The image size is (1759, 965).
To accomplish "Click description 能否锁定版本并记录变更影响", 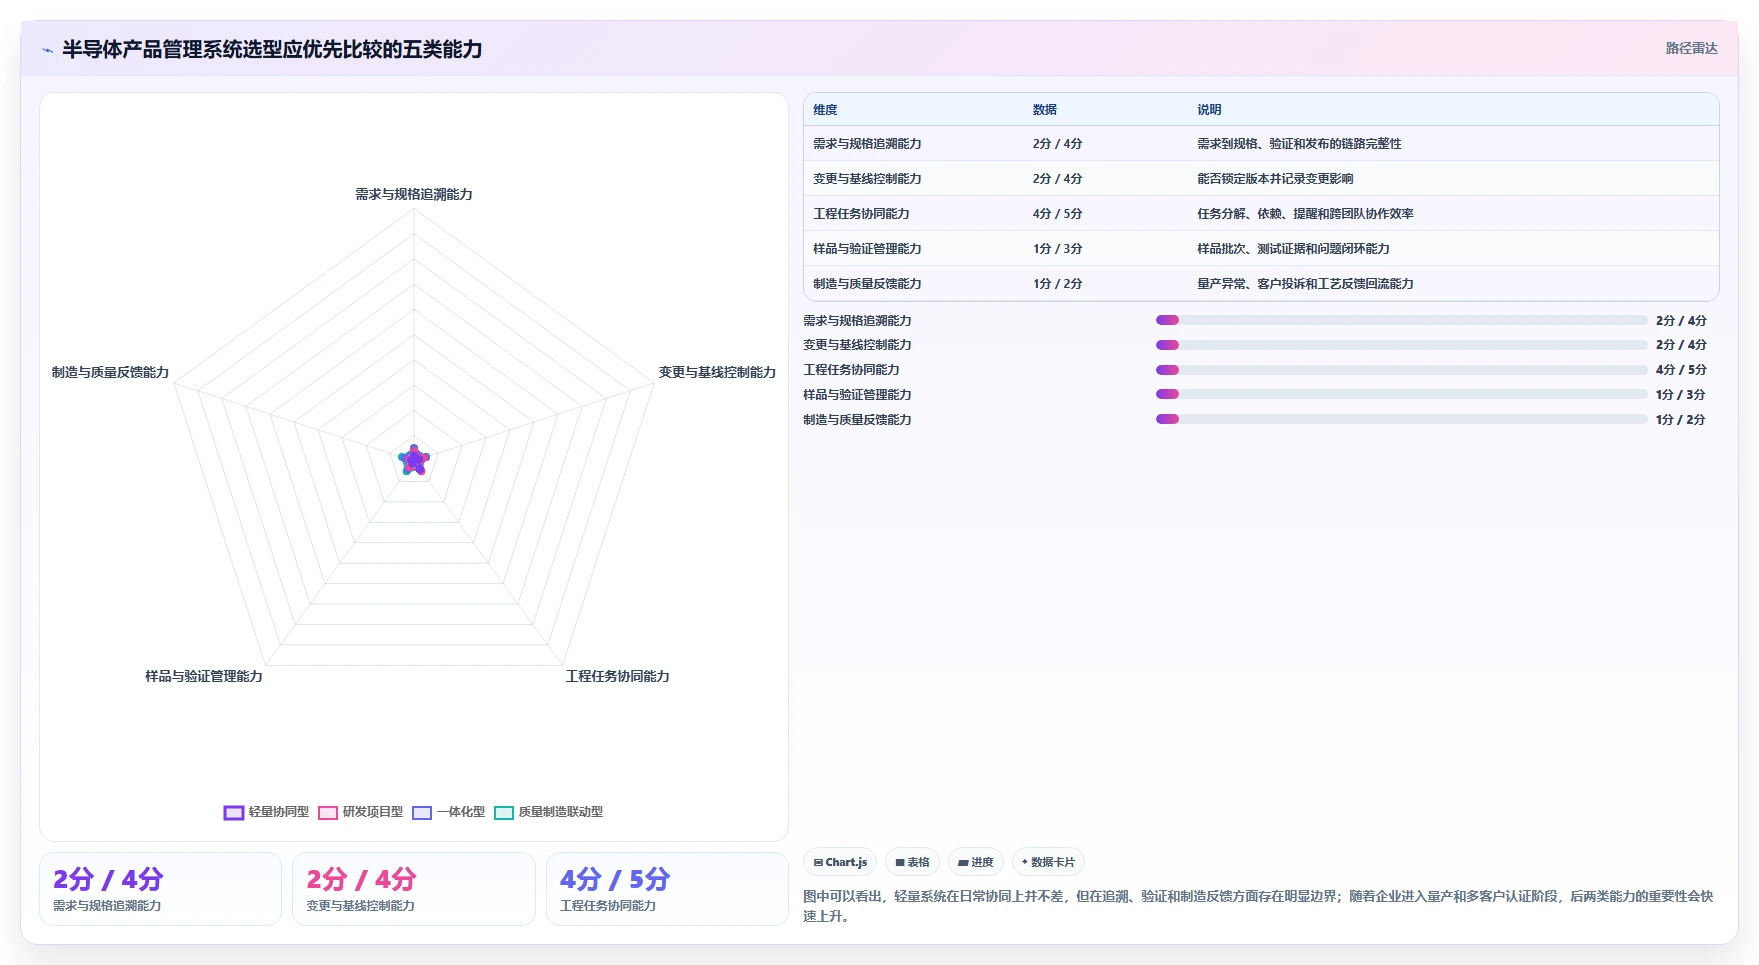I will (x=1275, y=179).
